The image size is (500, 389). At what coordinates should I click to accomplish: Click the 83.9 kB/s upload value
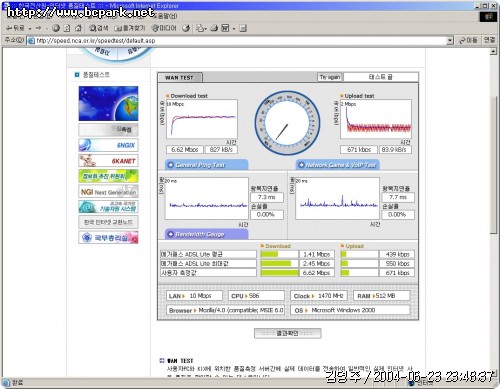[x=395, y=150]
